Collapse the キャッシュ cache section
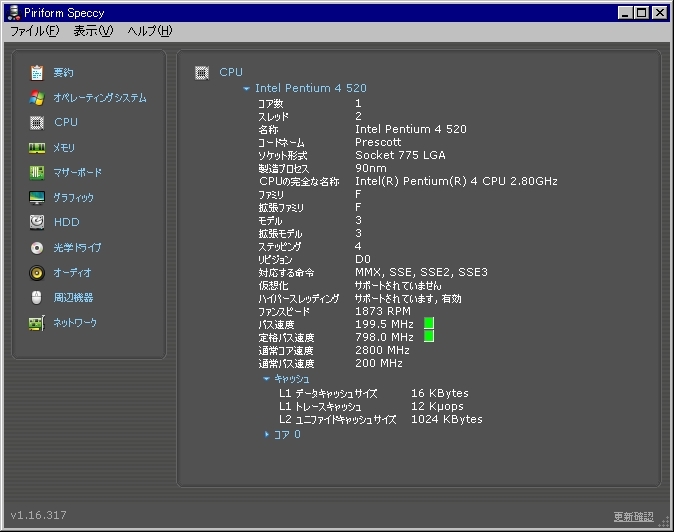Image resolution: width=674 pixels, height=532 pixels. (x=266, y=379)
